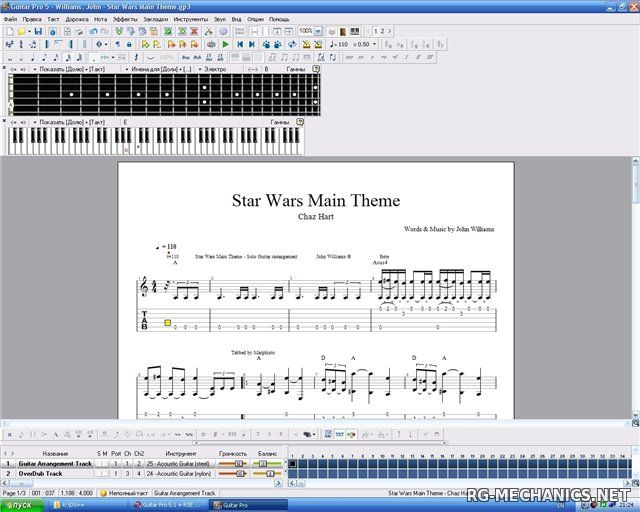640x512 pixels.
Task: Click the yellow note marker in tablature
Action: (x=167, y=323)
